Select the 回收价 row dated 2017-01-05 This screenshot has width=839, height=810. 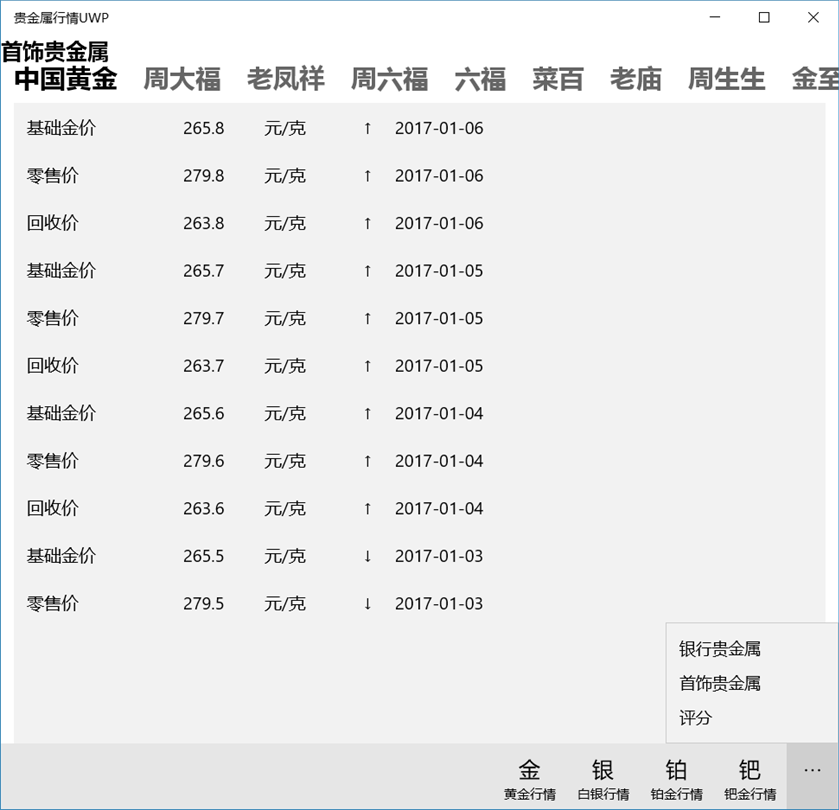click(420, 366)
